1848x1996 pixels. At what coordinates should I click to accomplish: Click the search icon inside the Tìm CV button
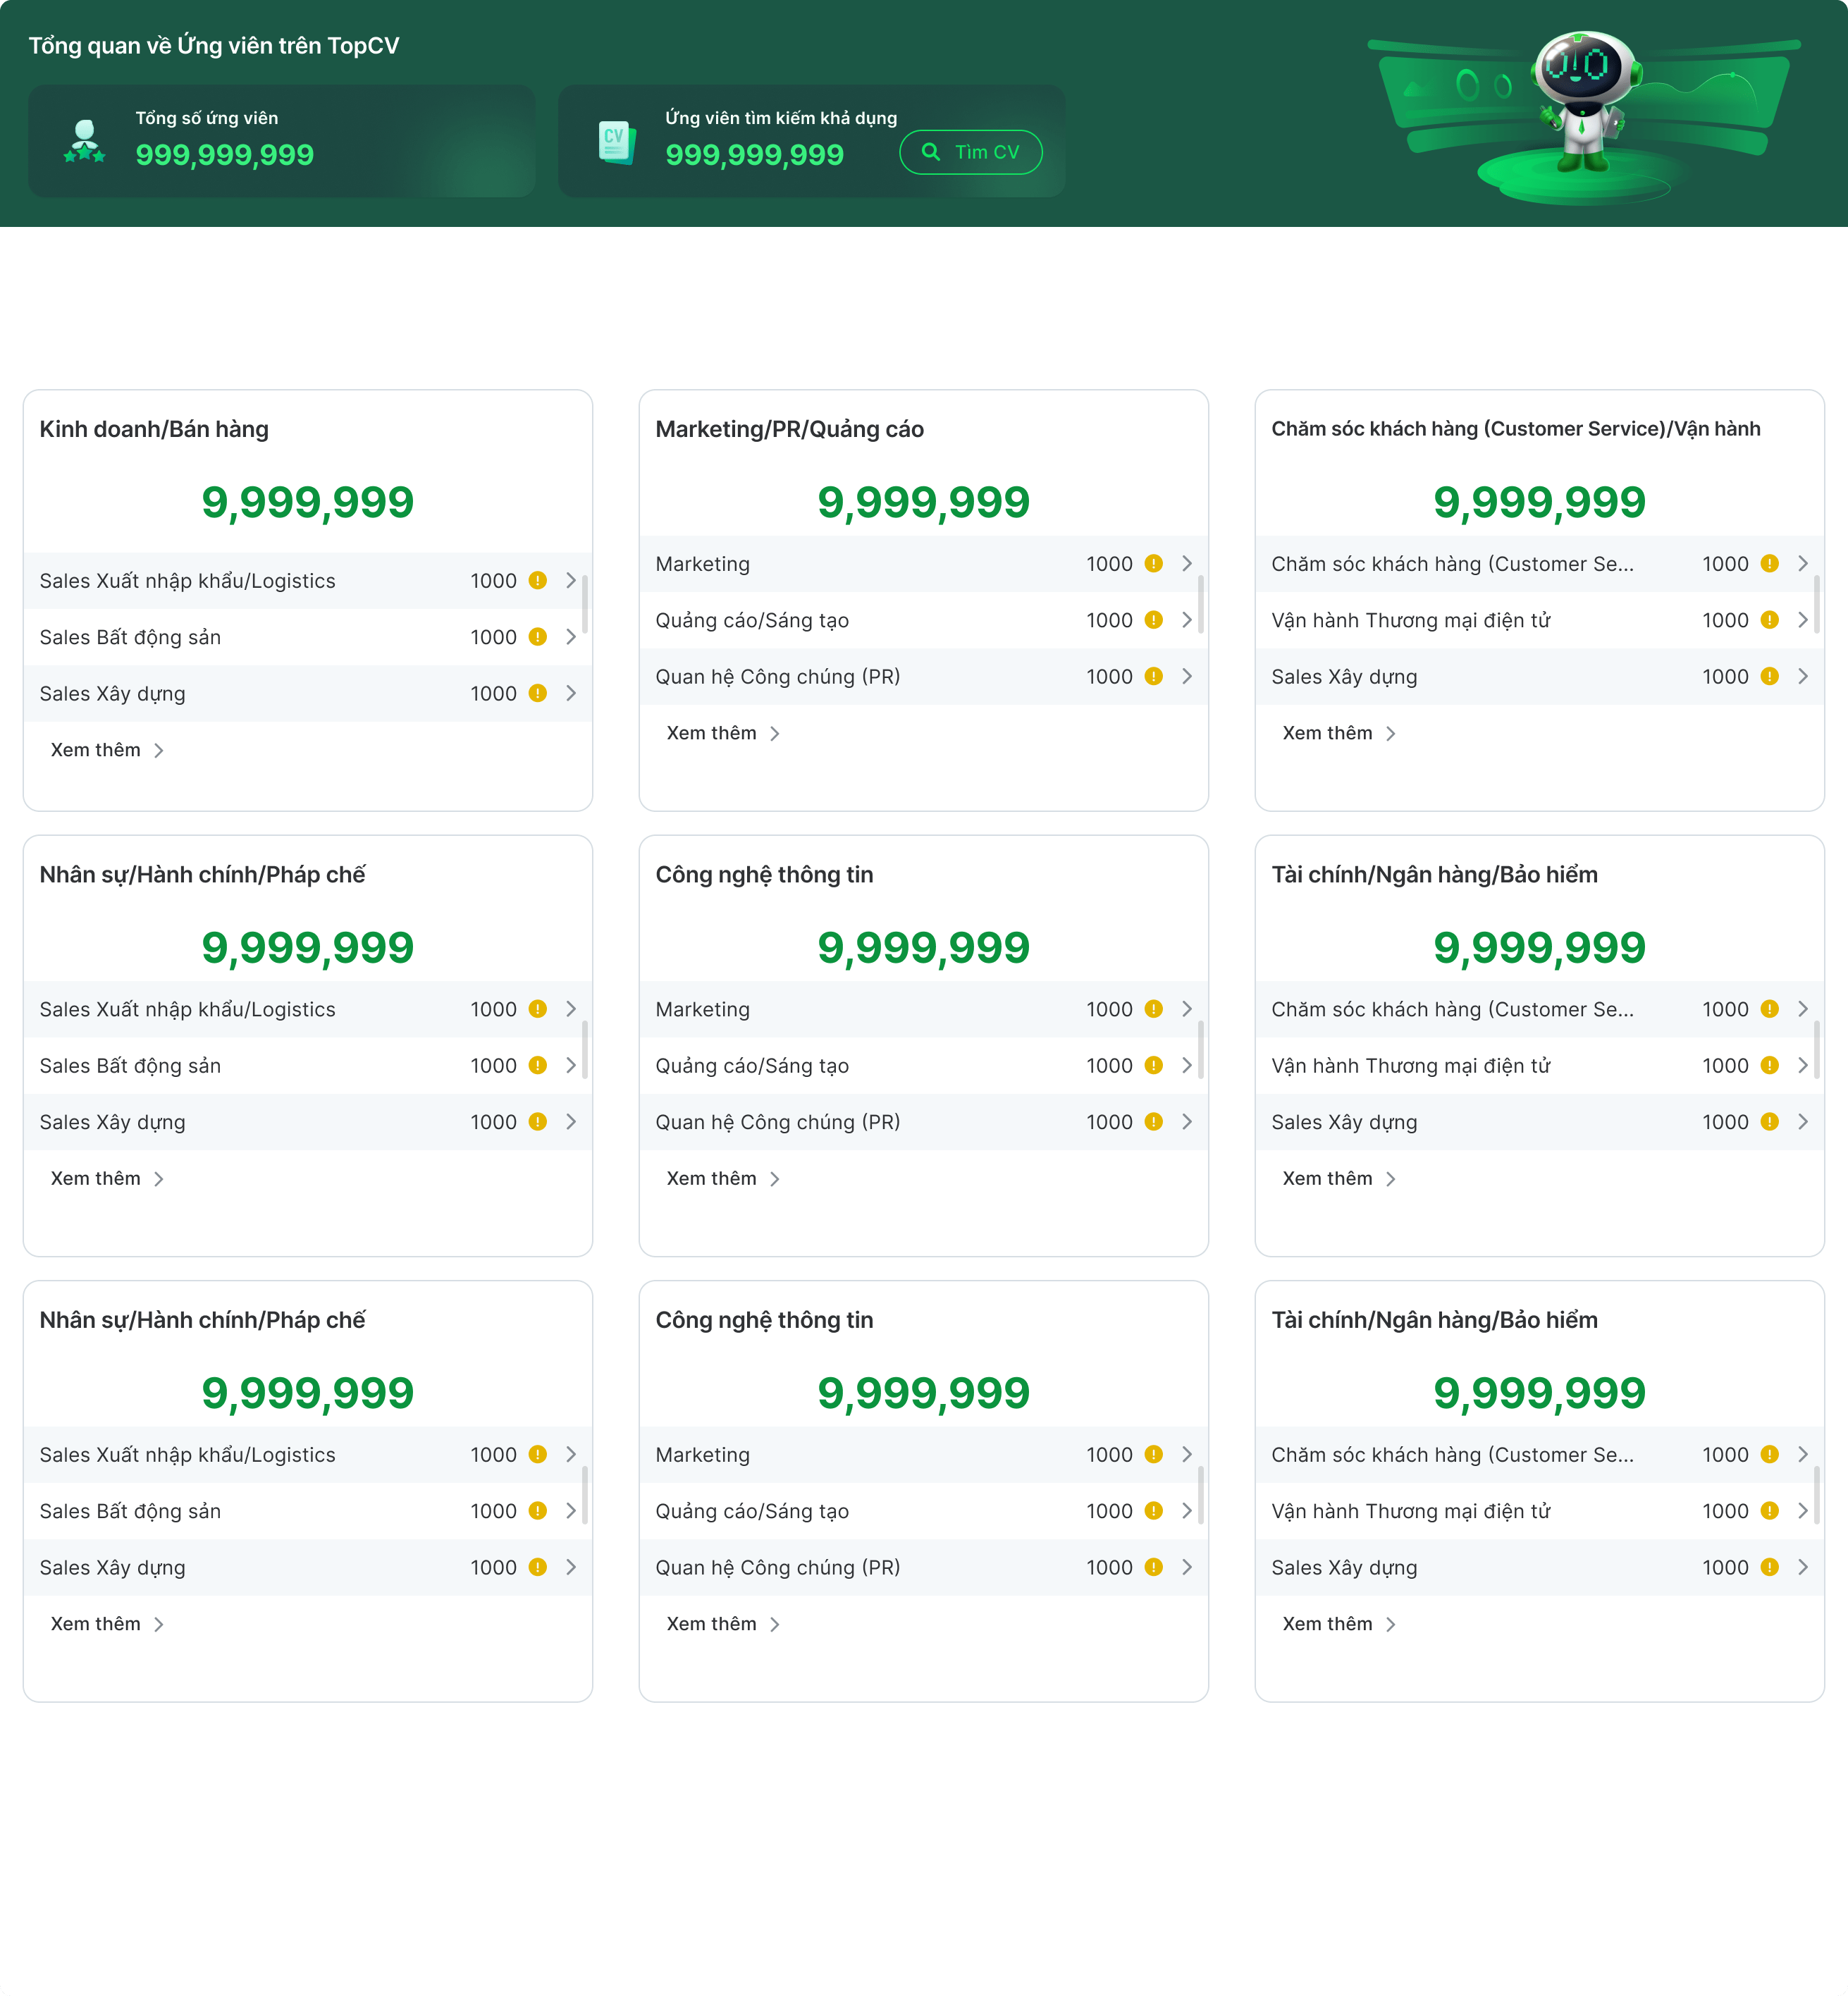click(x=931, y=152)
